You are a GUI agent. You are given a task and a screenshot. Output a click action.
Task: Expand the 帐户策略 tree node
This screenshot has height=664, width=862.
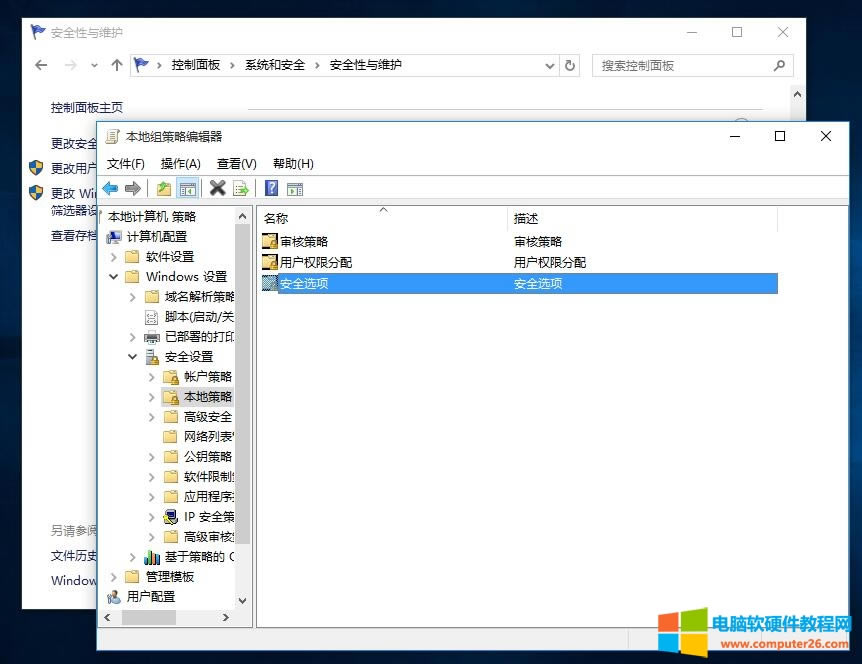pyautogui.click(x=152, y=377)
